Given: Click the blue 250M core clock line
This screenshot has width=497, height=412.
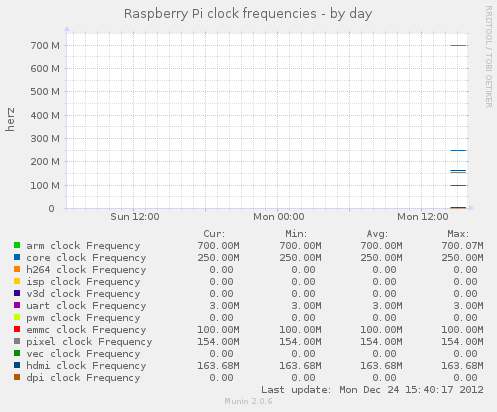Looking at the screenshot, I should (458, 151).
